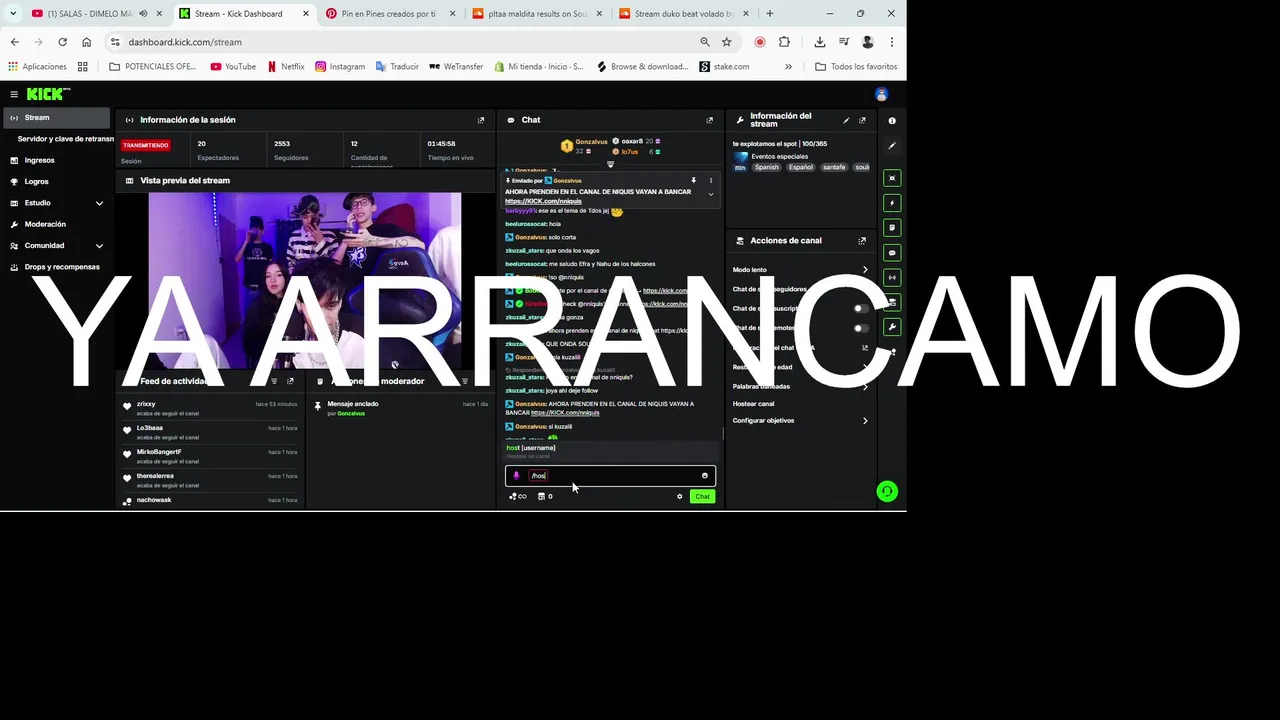Click the Netflix bookmark
Screen dimensions: 1280x720
(x=285, y=66)
